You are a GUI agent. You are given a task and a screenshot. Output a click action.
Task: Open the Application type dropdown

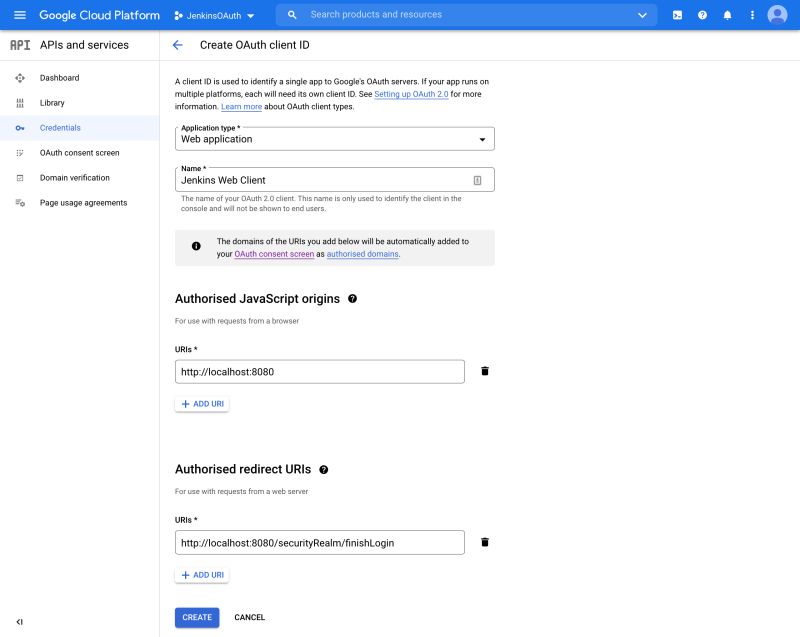tap(335, 139)
